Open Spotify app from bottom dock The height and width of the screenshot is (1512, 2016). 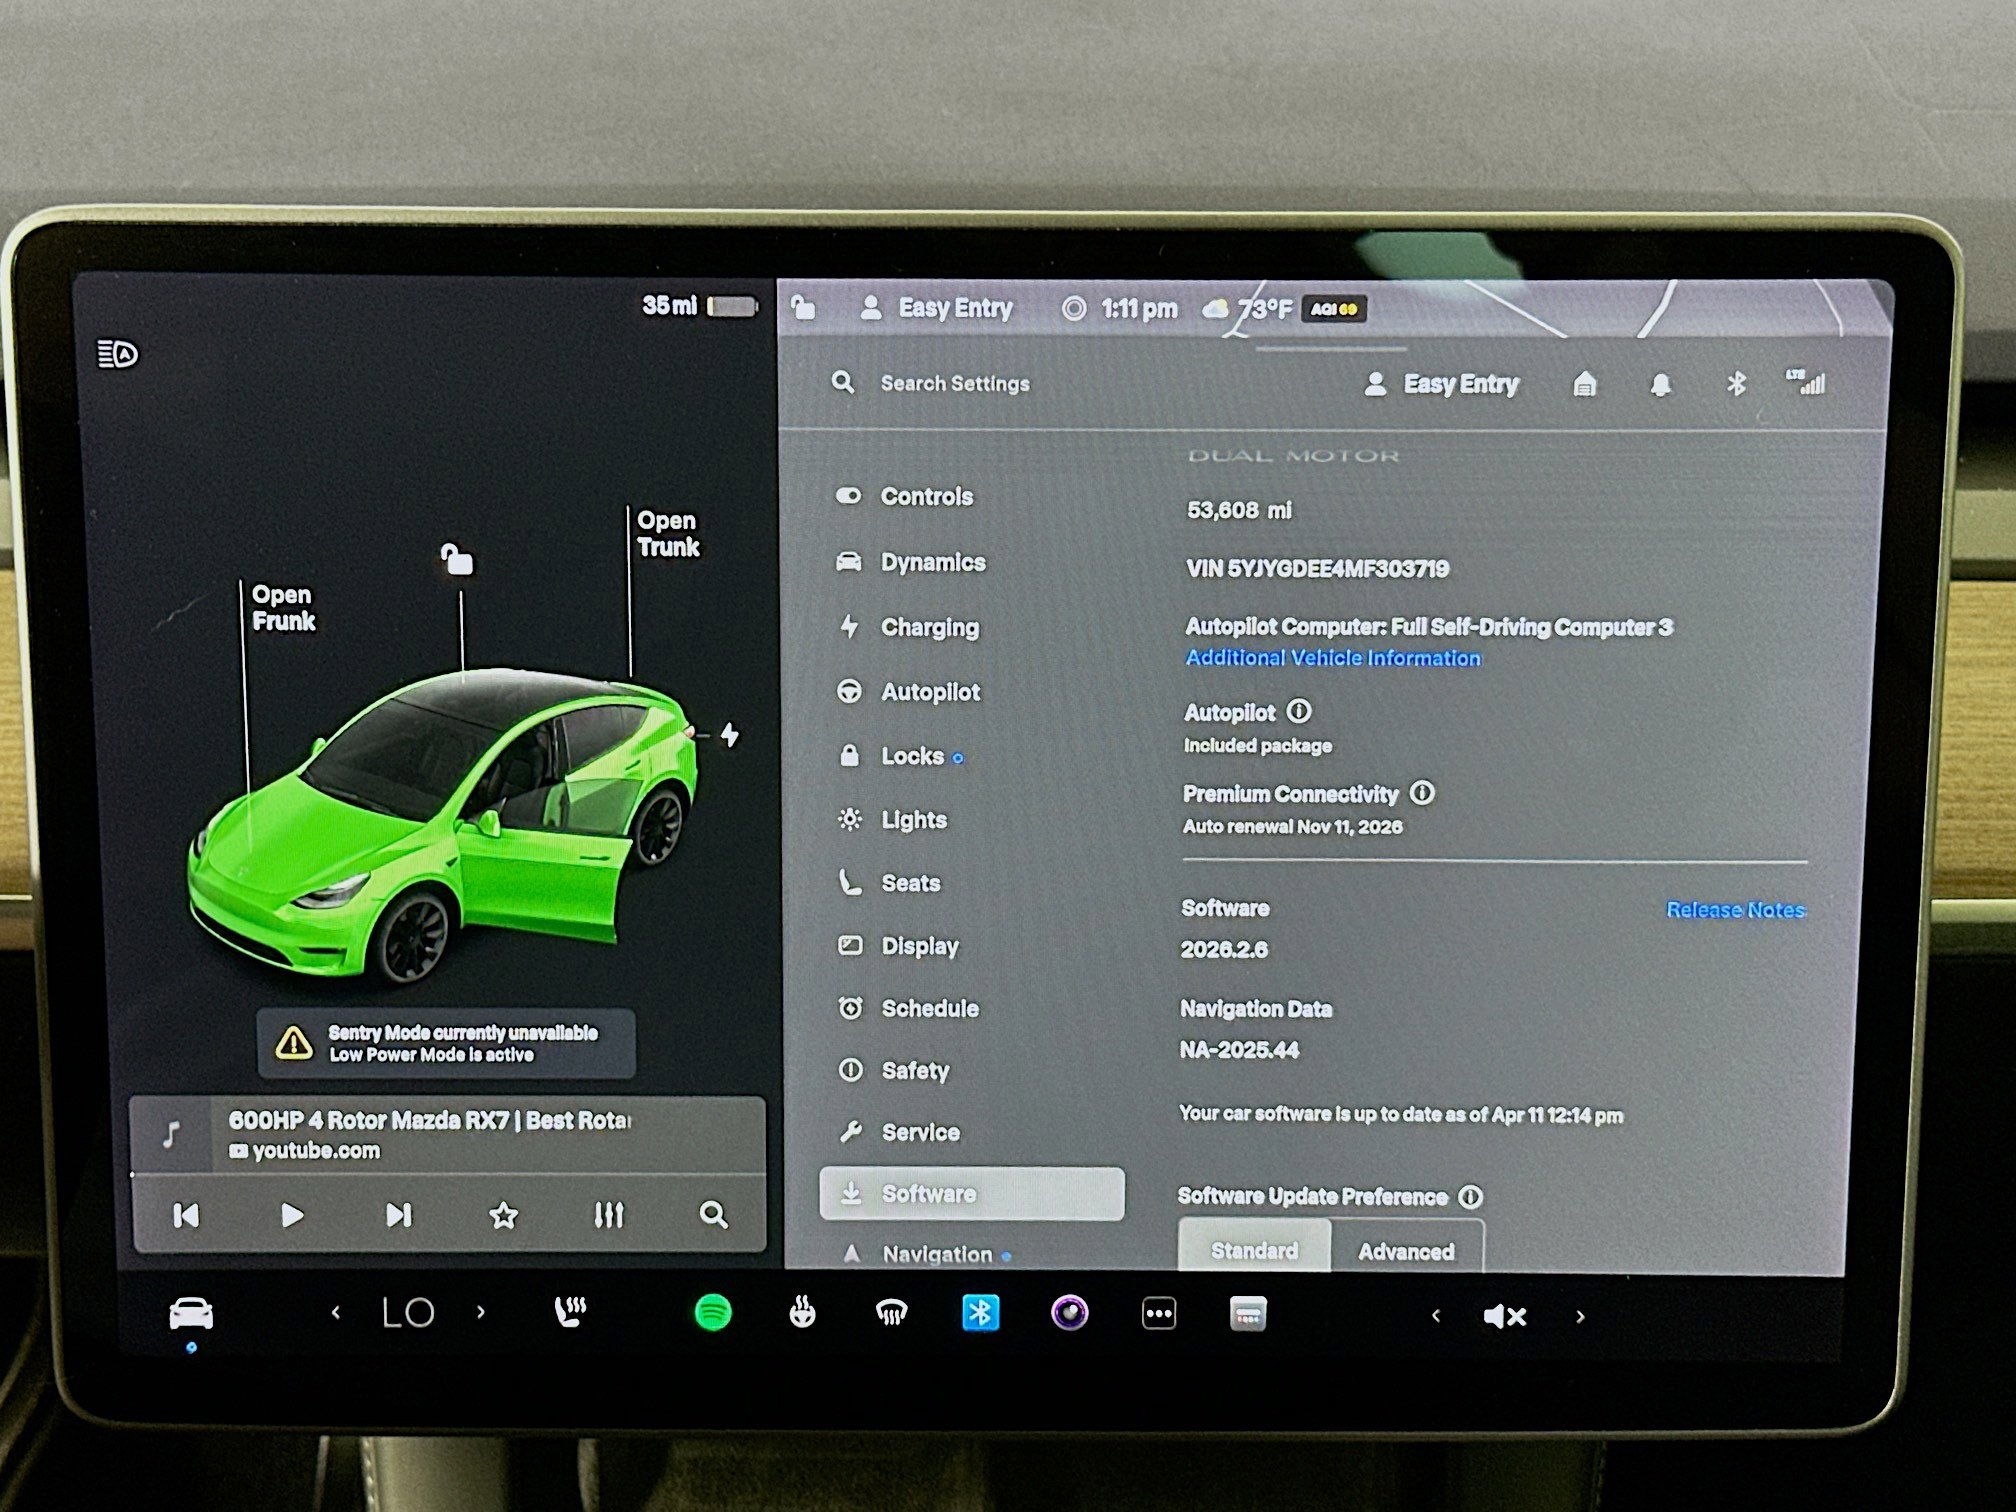(x=713, y=1313)
